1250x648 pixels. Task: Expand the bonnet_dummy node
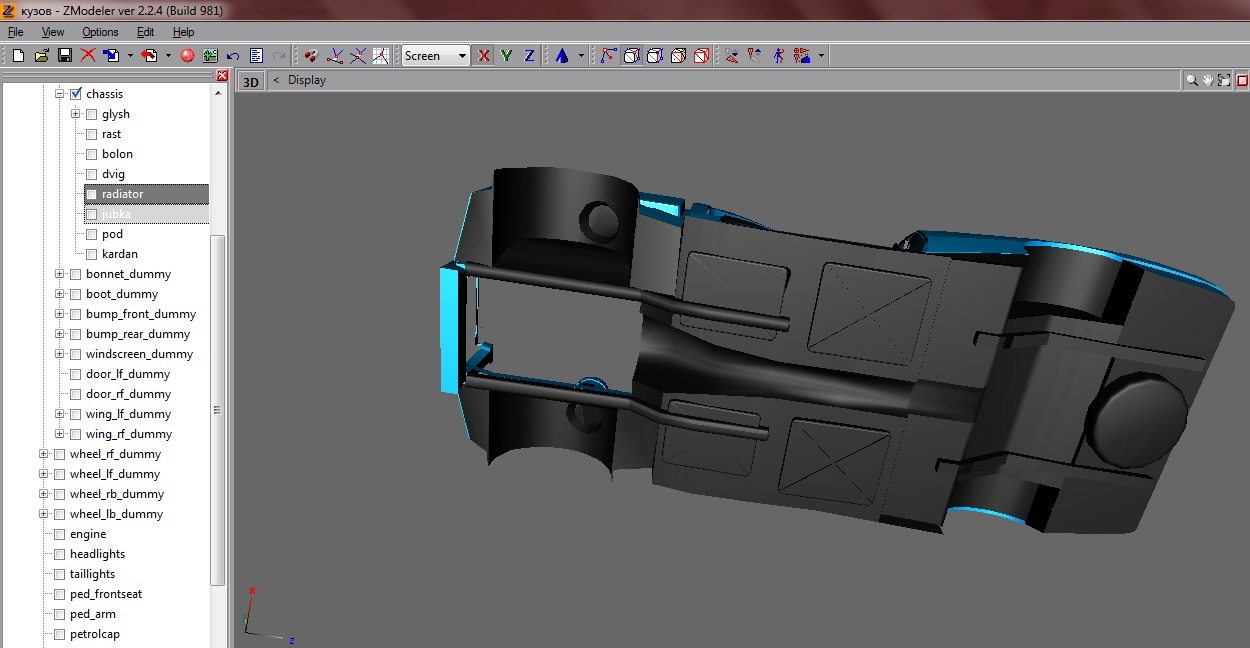coord(60,274)
